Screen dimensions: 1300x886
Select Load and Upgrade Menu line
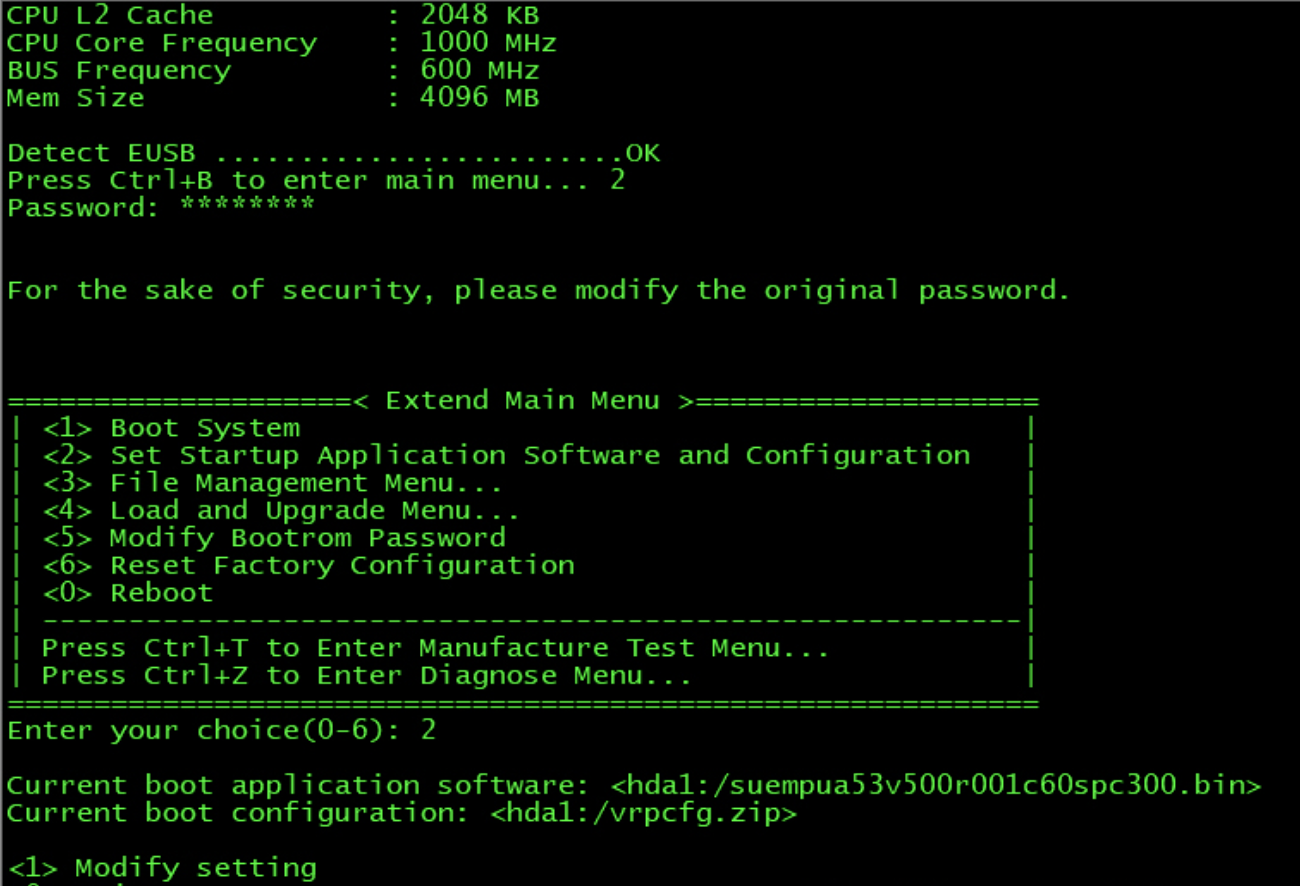point(281,511)
